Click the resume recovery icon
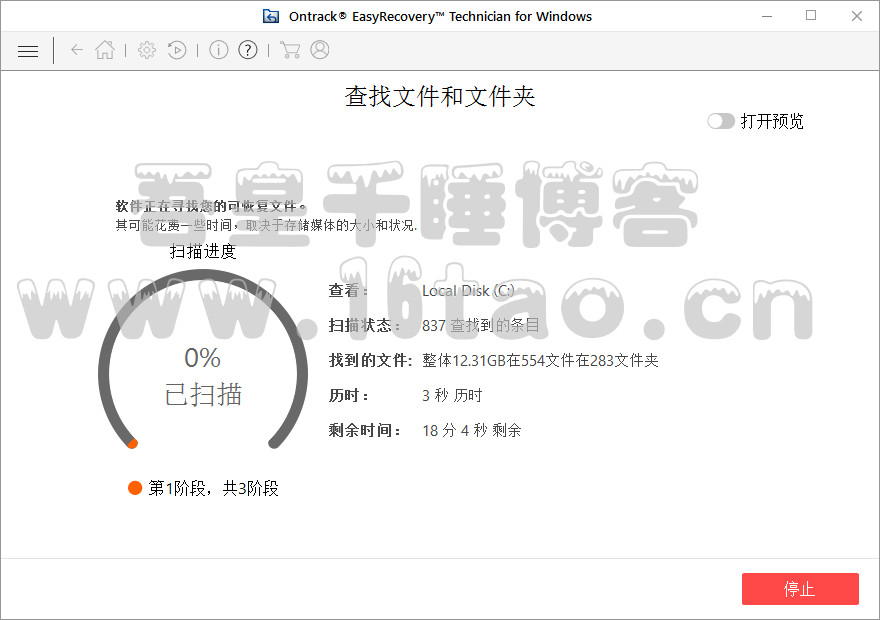This screenshot has height=620, width=880. 177,50
